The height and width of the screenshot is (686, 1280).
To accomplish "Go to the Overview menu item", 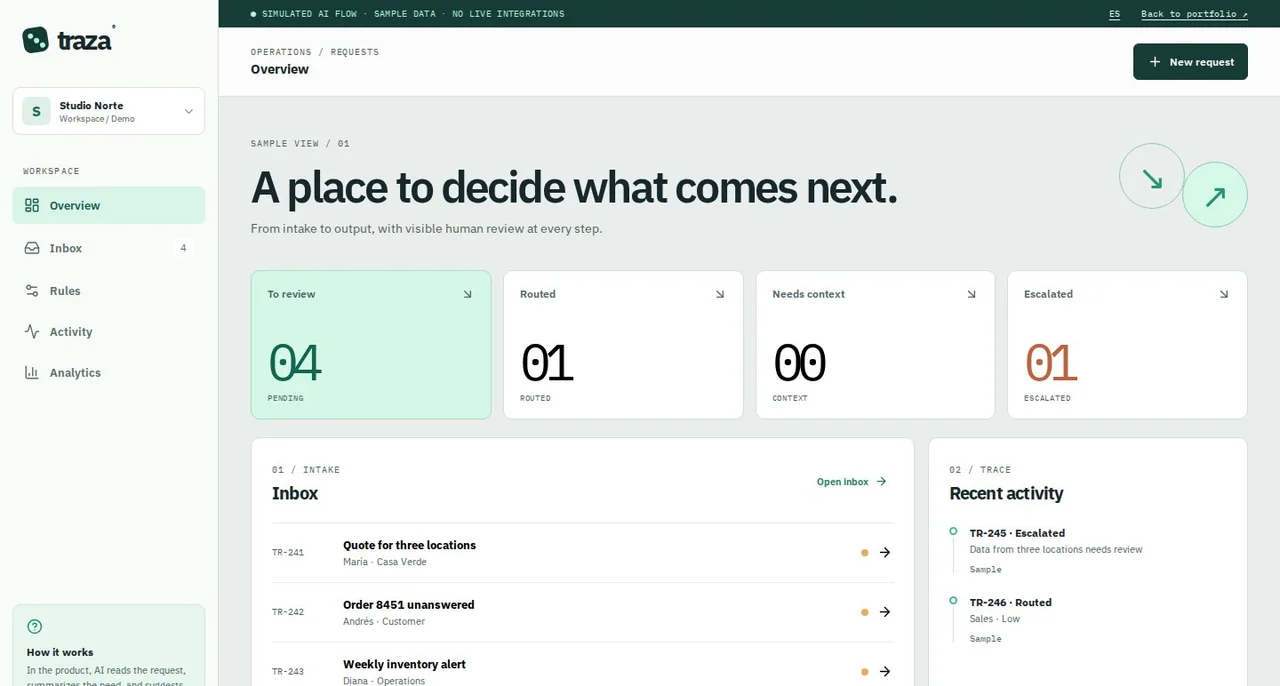I will (109, 205).
